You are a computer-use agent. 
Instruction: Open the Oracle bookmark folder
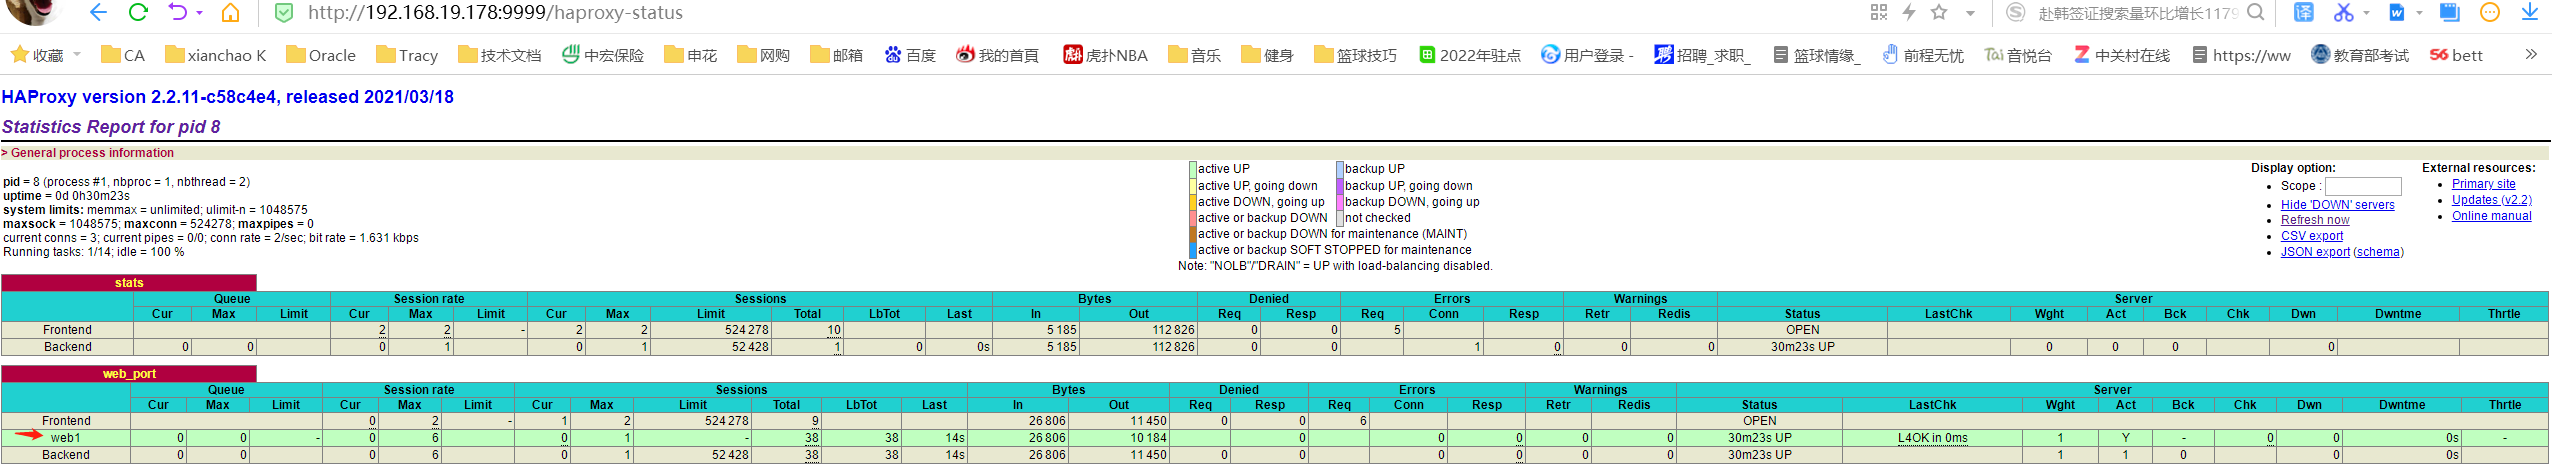pos(320,55)
